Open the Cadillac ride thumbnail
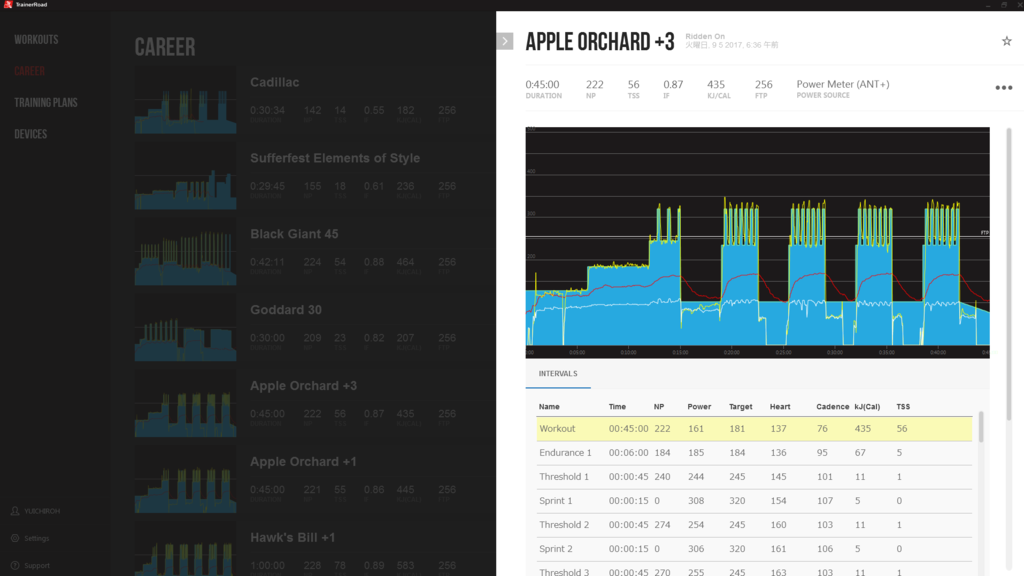 (x=185, y=100)
